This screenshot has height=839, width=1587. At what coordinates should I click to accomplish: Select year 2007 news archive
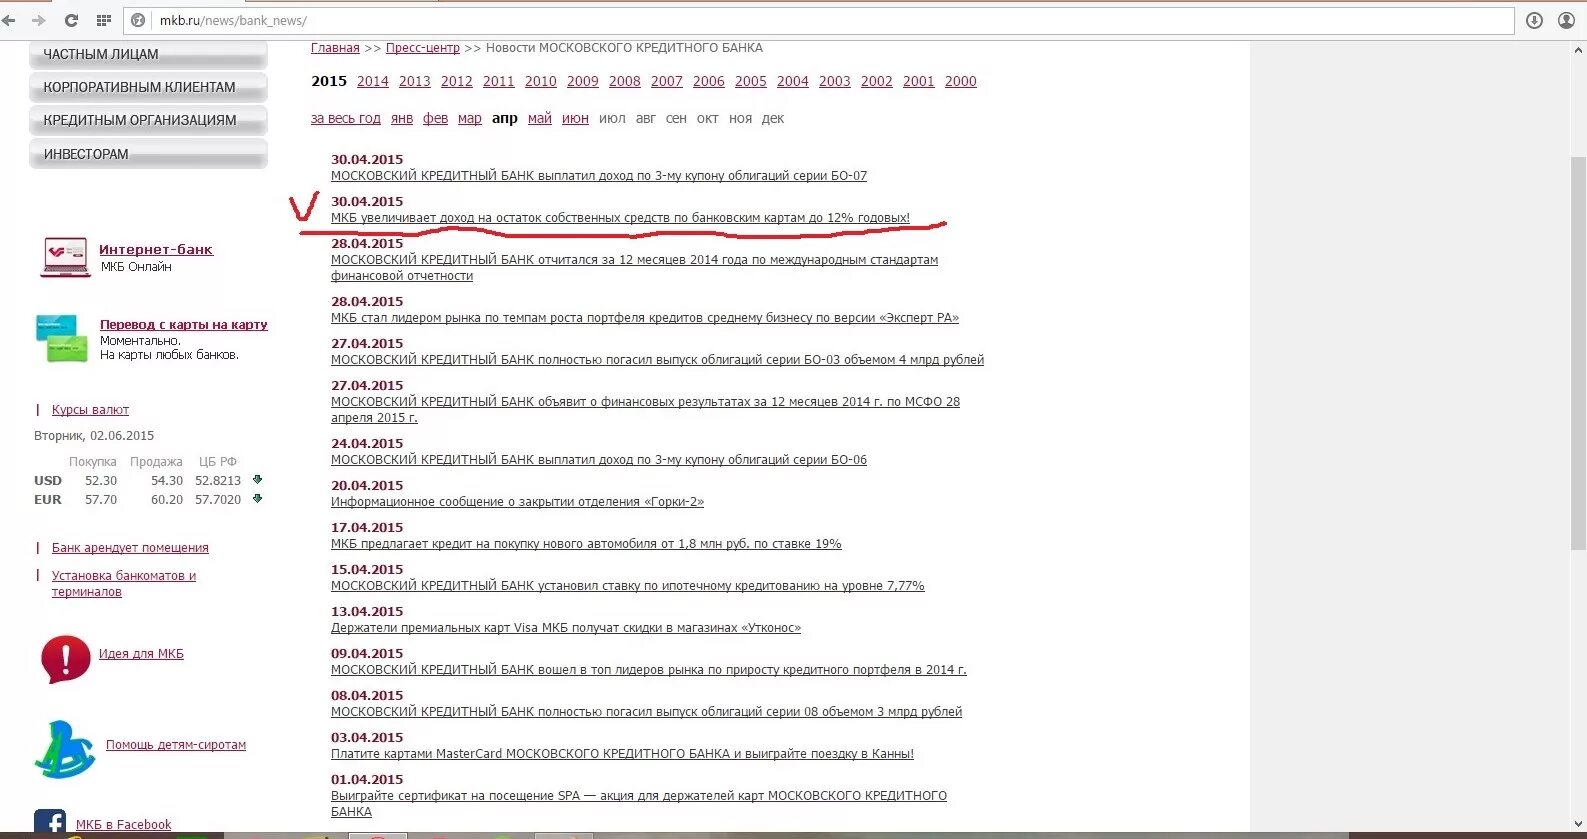[x=667, y=81]
